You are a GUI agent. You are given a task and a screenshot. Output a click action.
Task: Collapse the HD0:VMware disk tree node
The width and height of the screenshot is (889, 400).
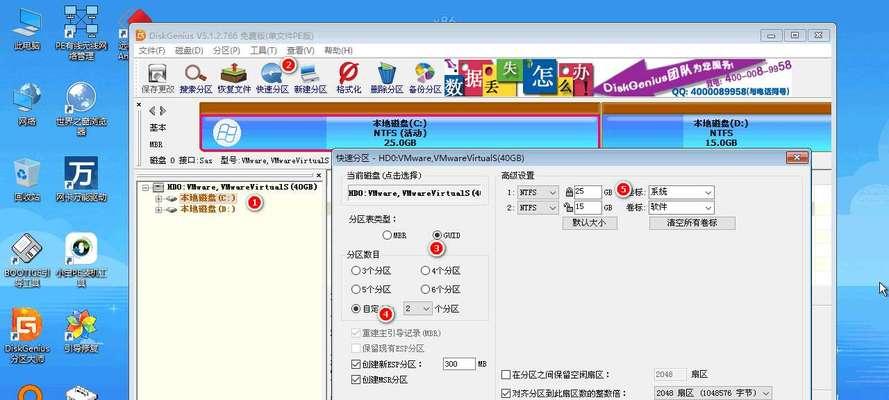(x=145, y=187)
